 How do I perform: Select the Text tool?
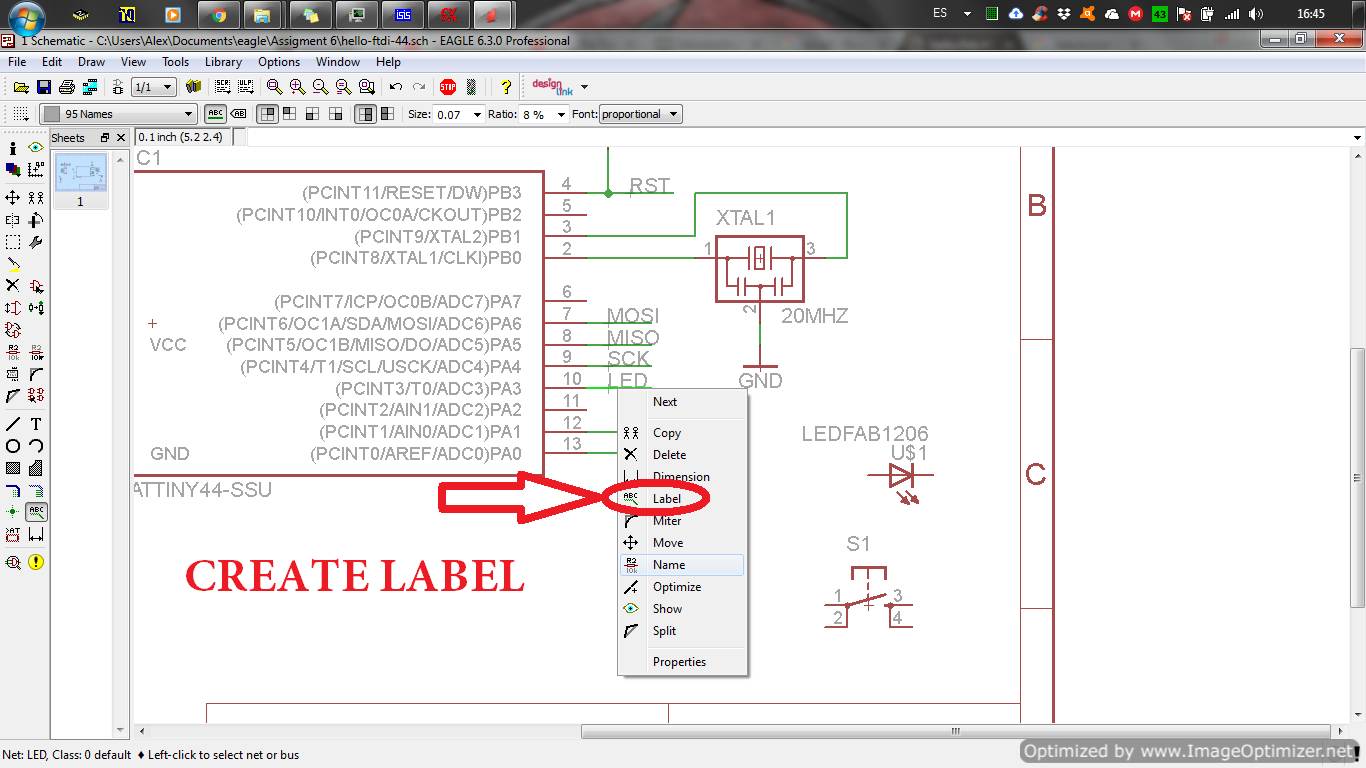point(36,424)
